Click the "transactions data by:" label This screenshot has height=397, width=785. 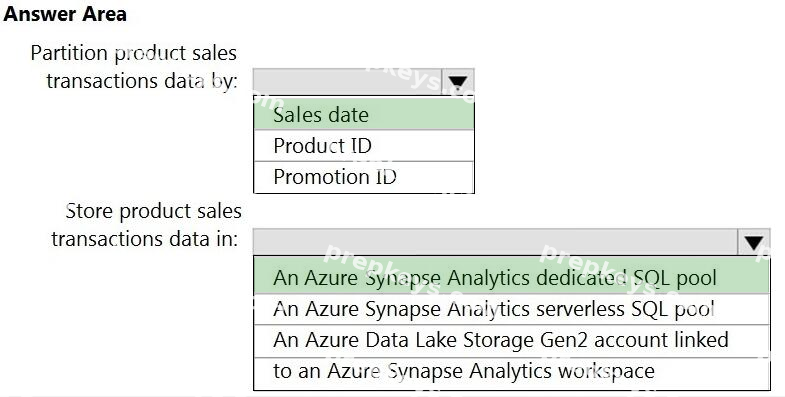point(142,81)
